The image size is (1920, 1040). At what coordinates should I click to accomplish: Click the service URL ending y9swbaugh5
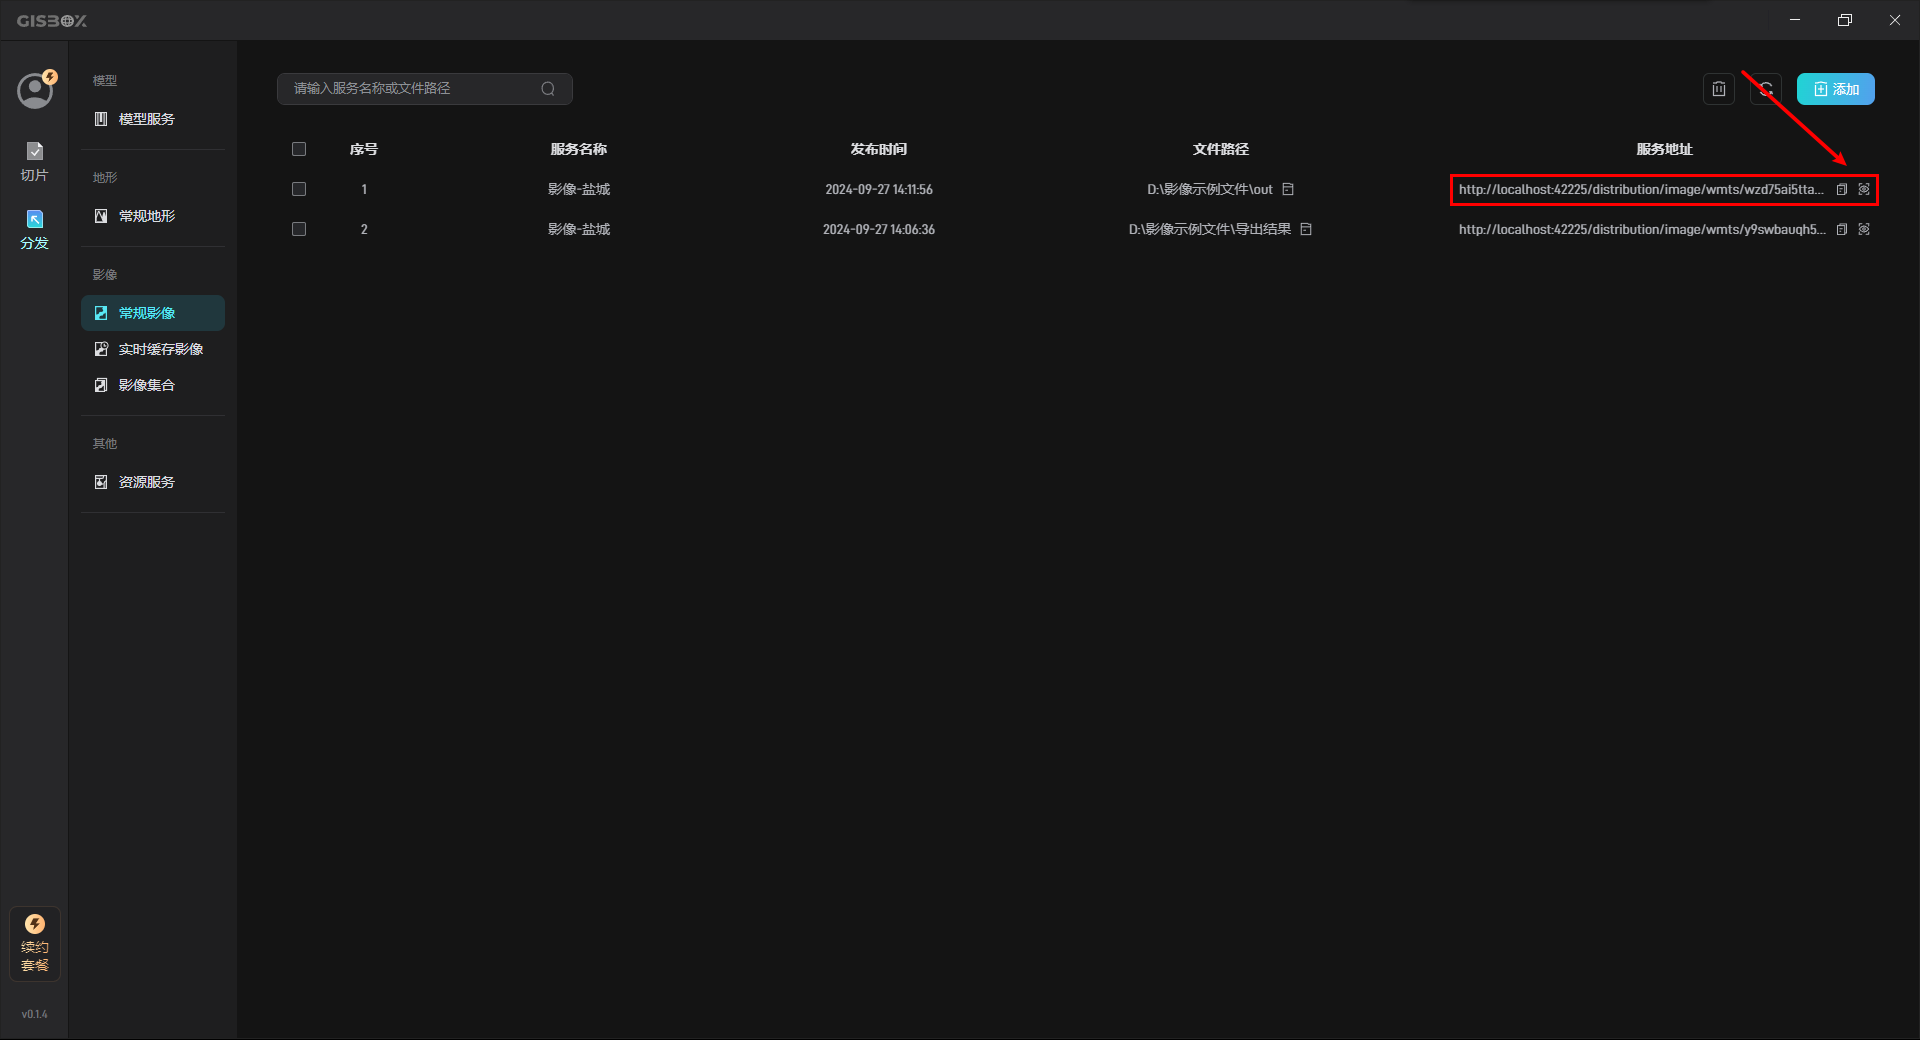(1642, 229)
